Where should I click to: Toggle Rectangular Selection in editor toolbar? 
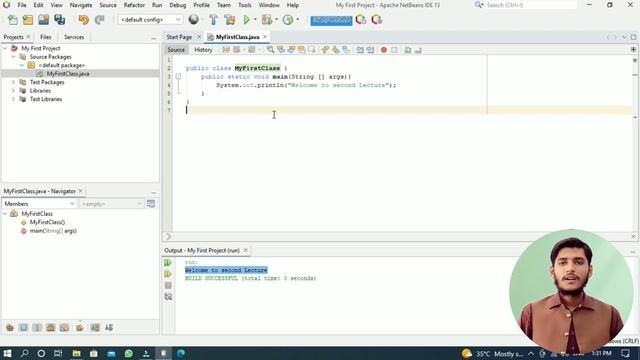tap(312, 50)
